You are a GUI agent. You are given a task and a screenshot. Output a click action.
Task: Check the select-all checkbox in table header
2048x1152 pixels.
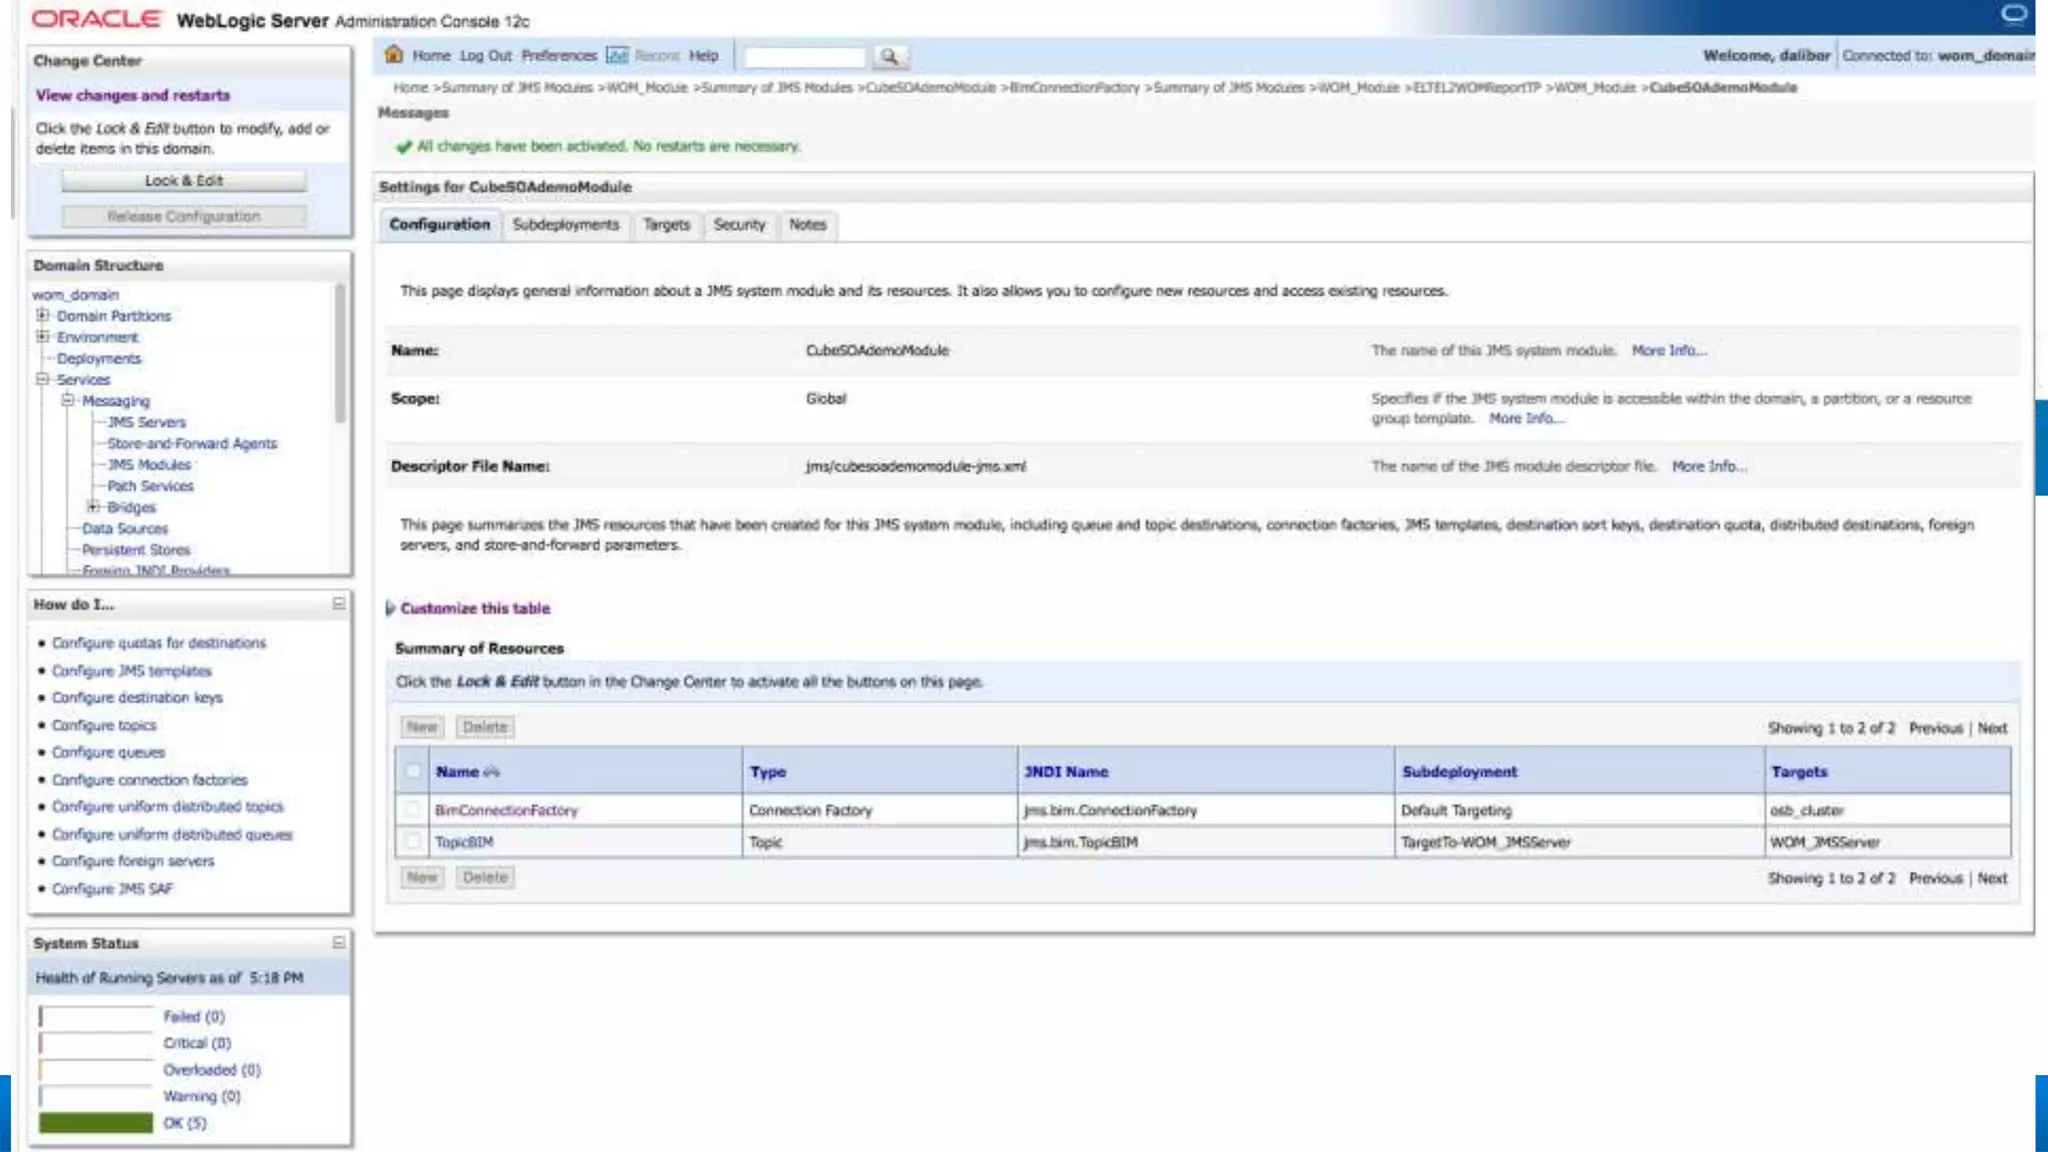click(x=413, y=771)
